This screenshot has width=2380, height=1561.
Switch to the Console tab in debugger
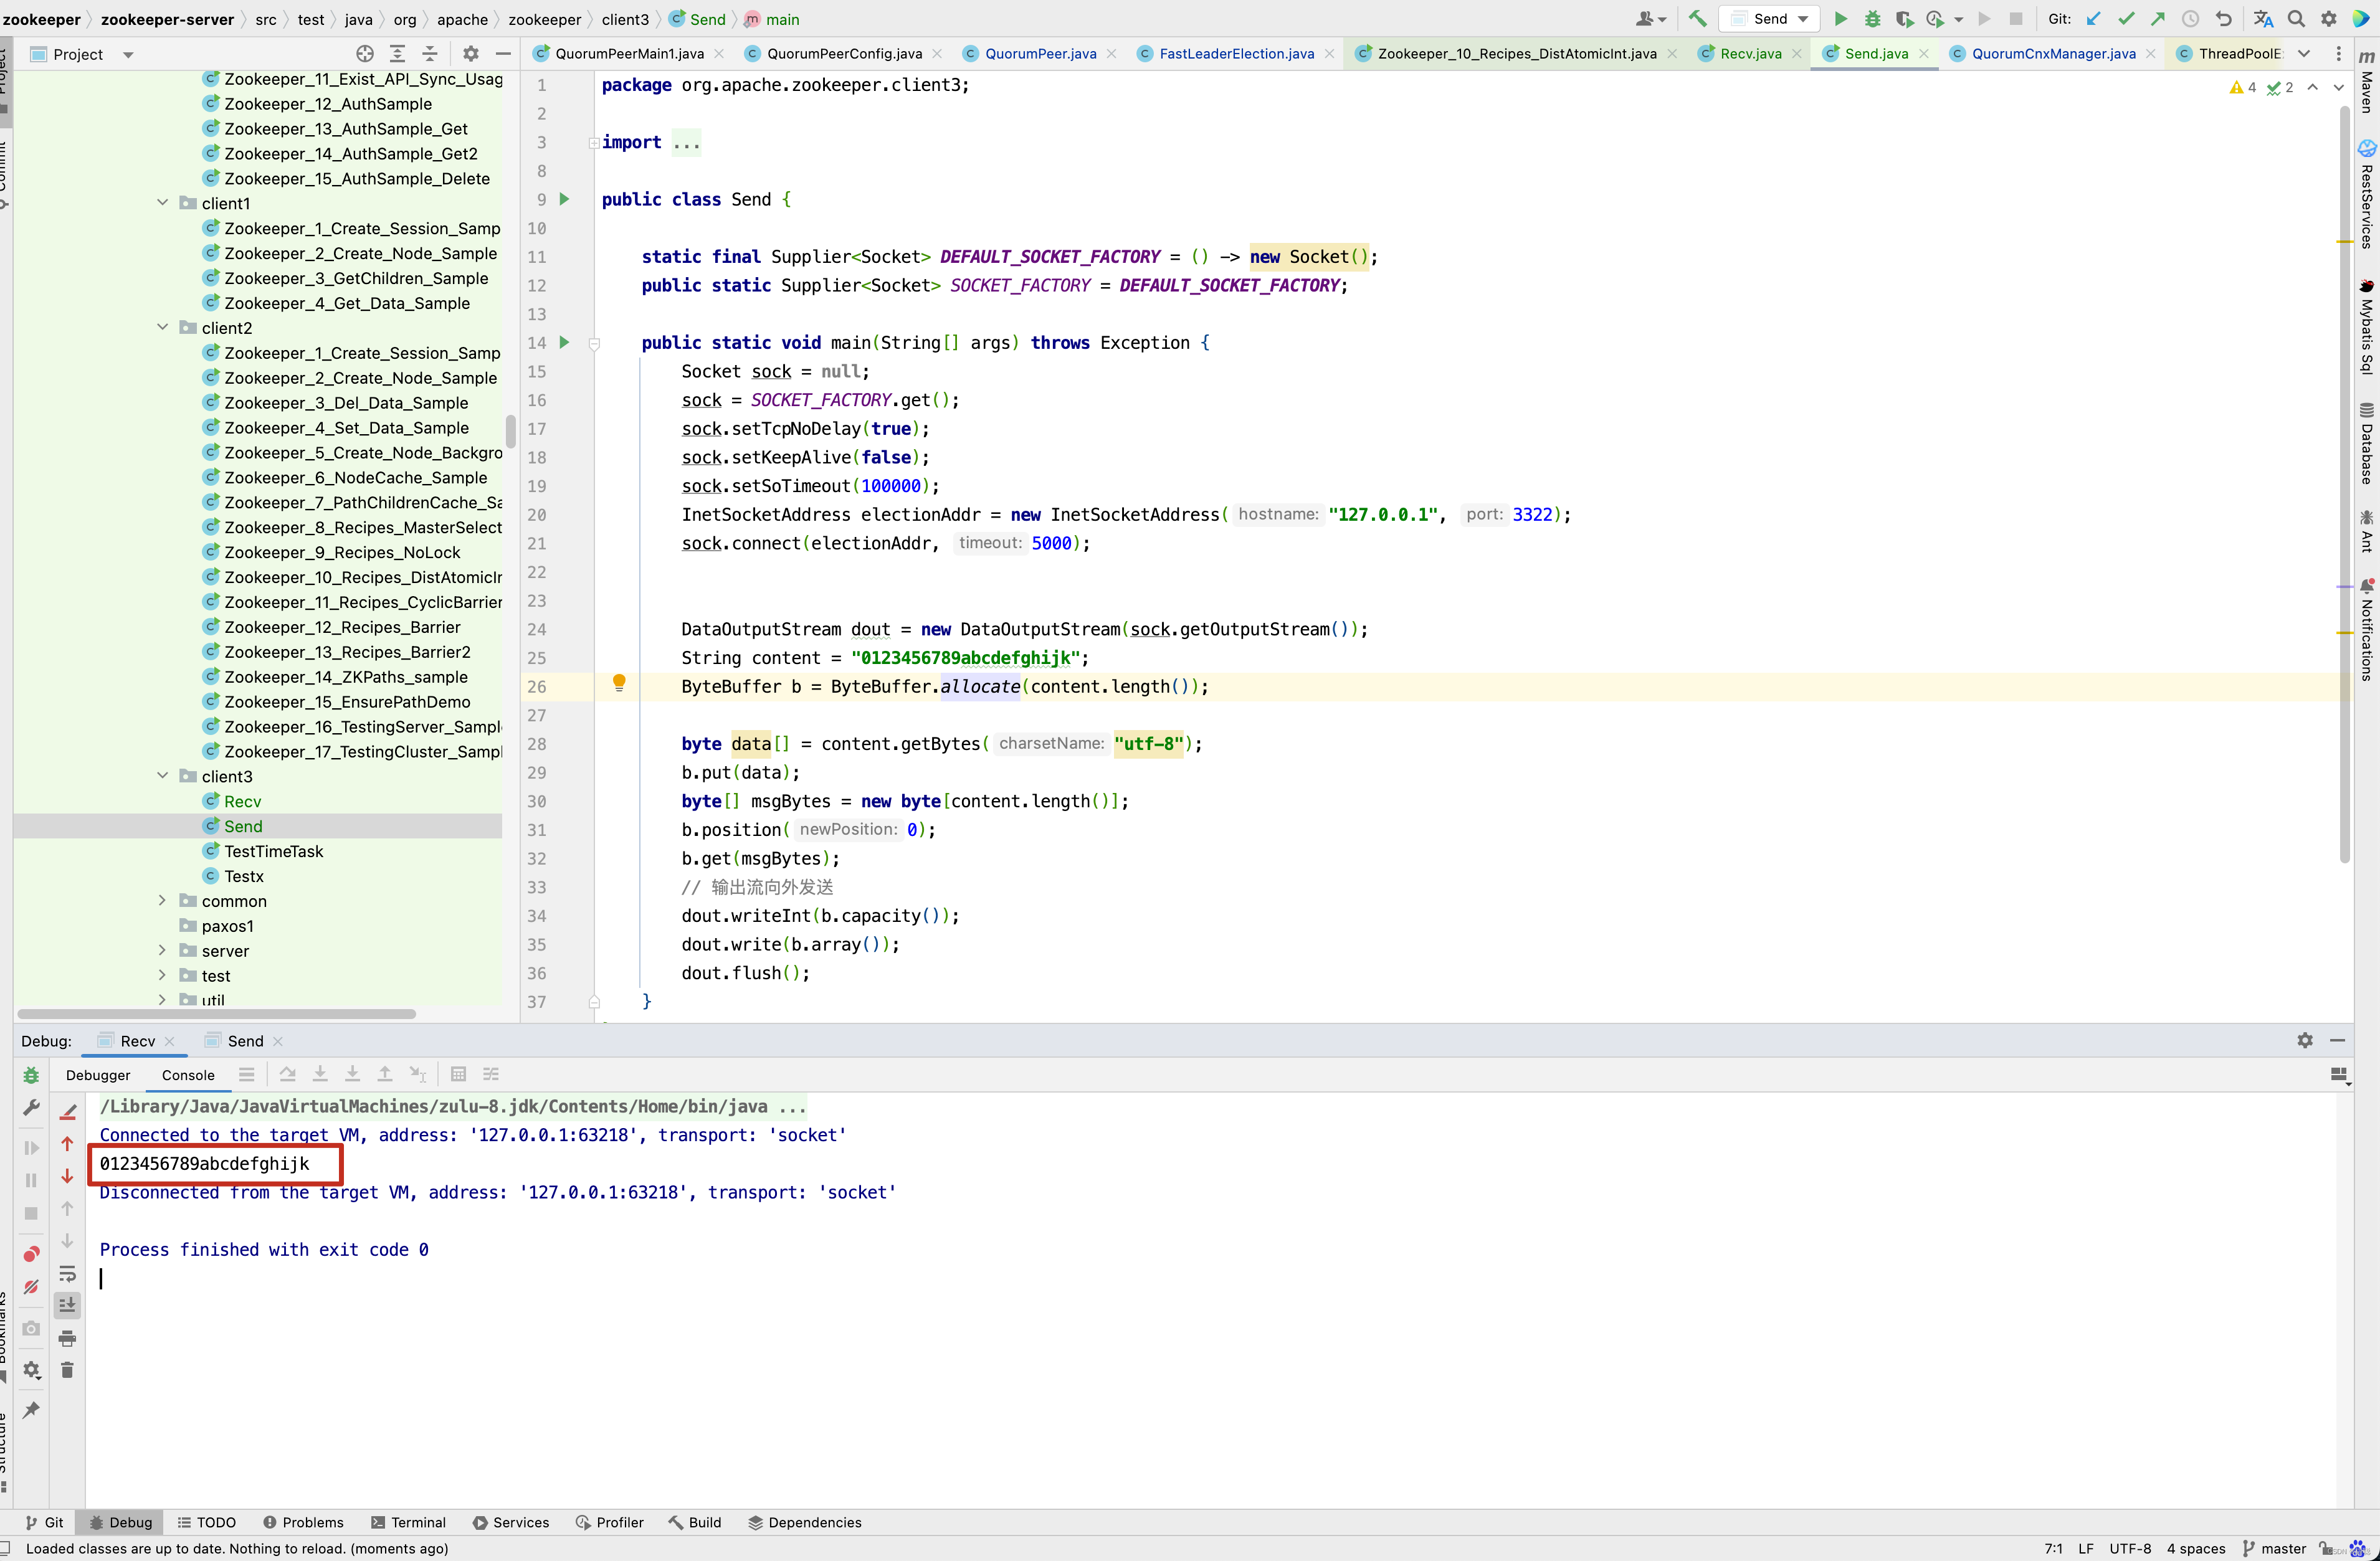click(184, 1073)
